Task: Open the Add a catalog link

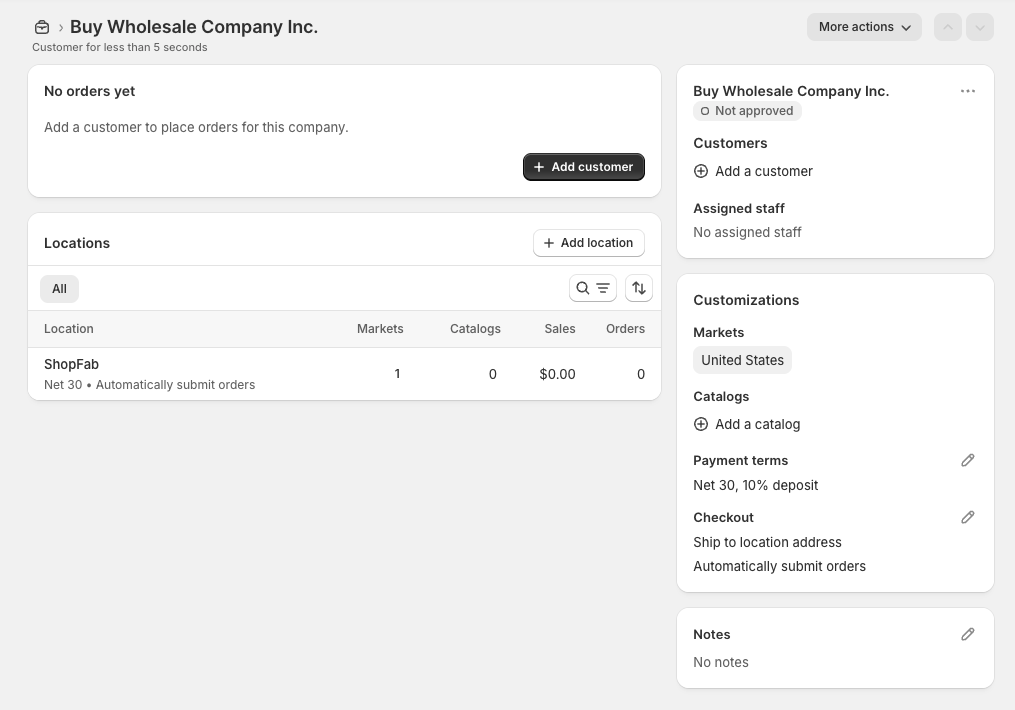Action: (x=757, y=424)
